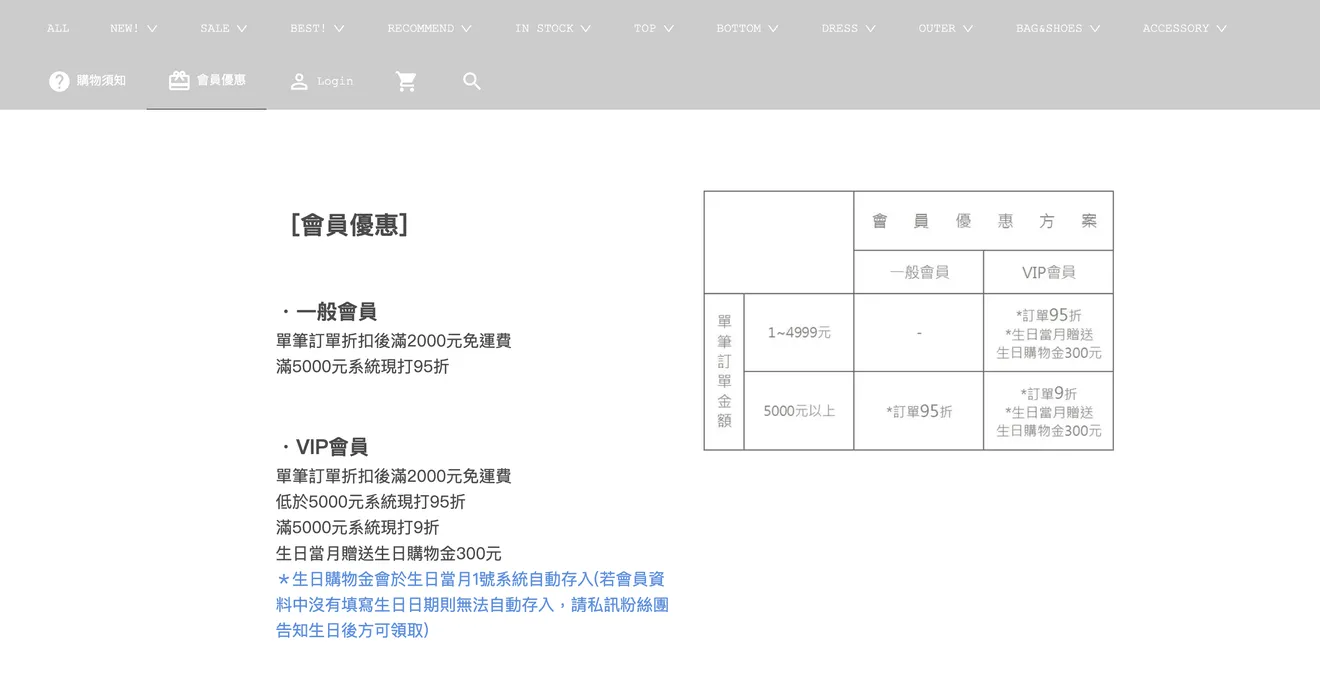Click the 5000元以上 table row label
The width and height of the screenshot is (1320, 693).
[x=799, y=411]
